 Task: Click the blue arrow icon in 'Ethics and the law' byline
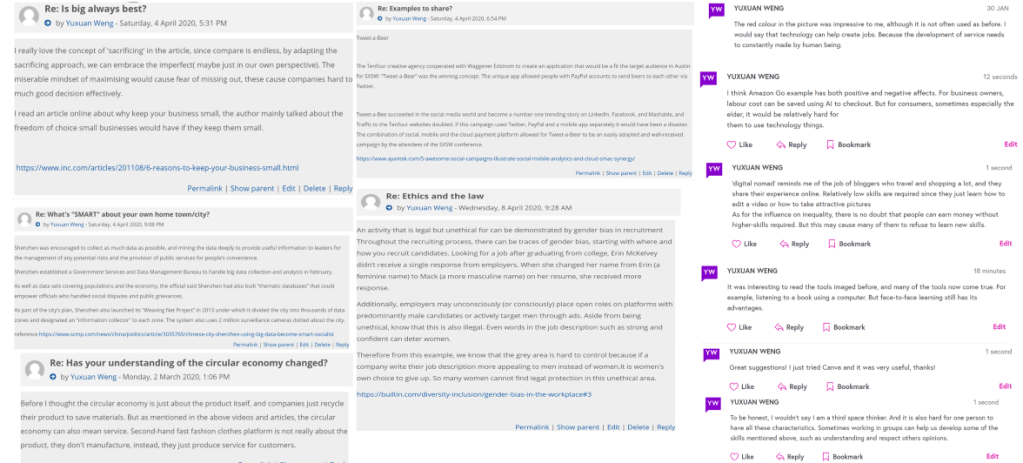[x=390, y=208]
